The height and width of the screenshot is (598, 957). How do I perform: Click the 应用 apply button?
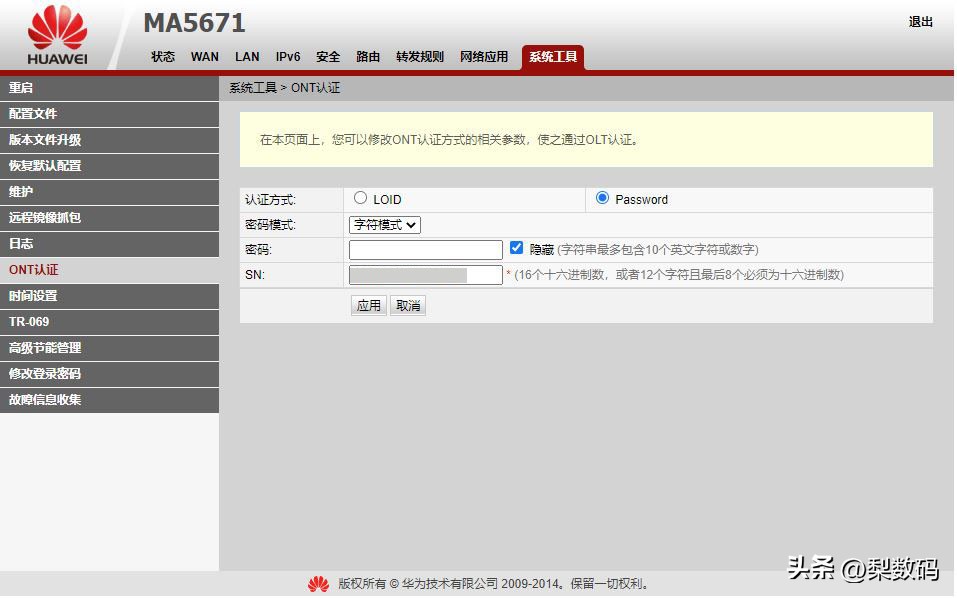coord(368,305)
